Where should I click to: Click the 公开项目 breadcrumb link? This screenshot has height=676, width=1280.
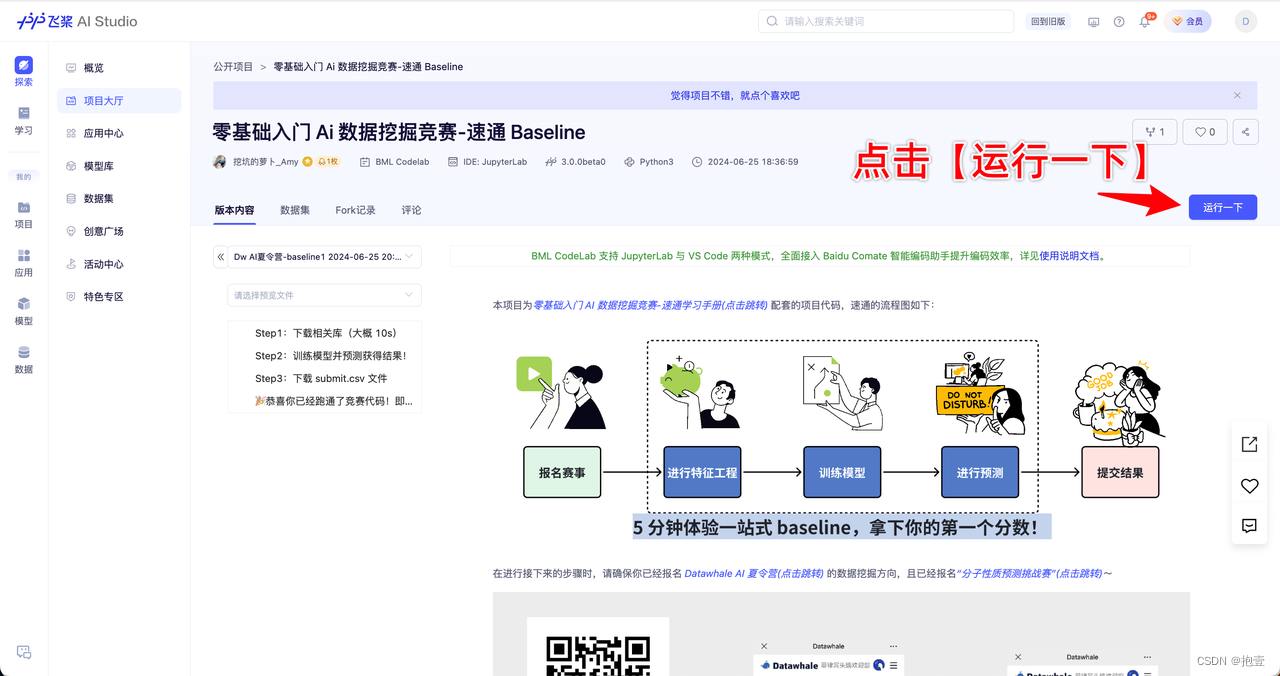(233, 67)
